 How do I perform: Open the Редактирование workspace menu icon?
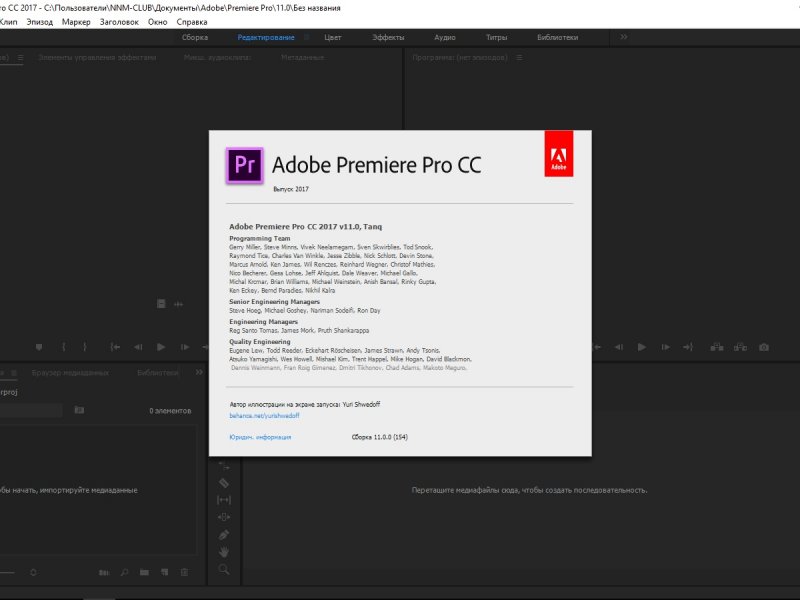(307, 37)
